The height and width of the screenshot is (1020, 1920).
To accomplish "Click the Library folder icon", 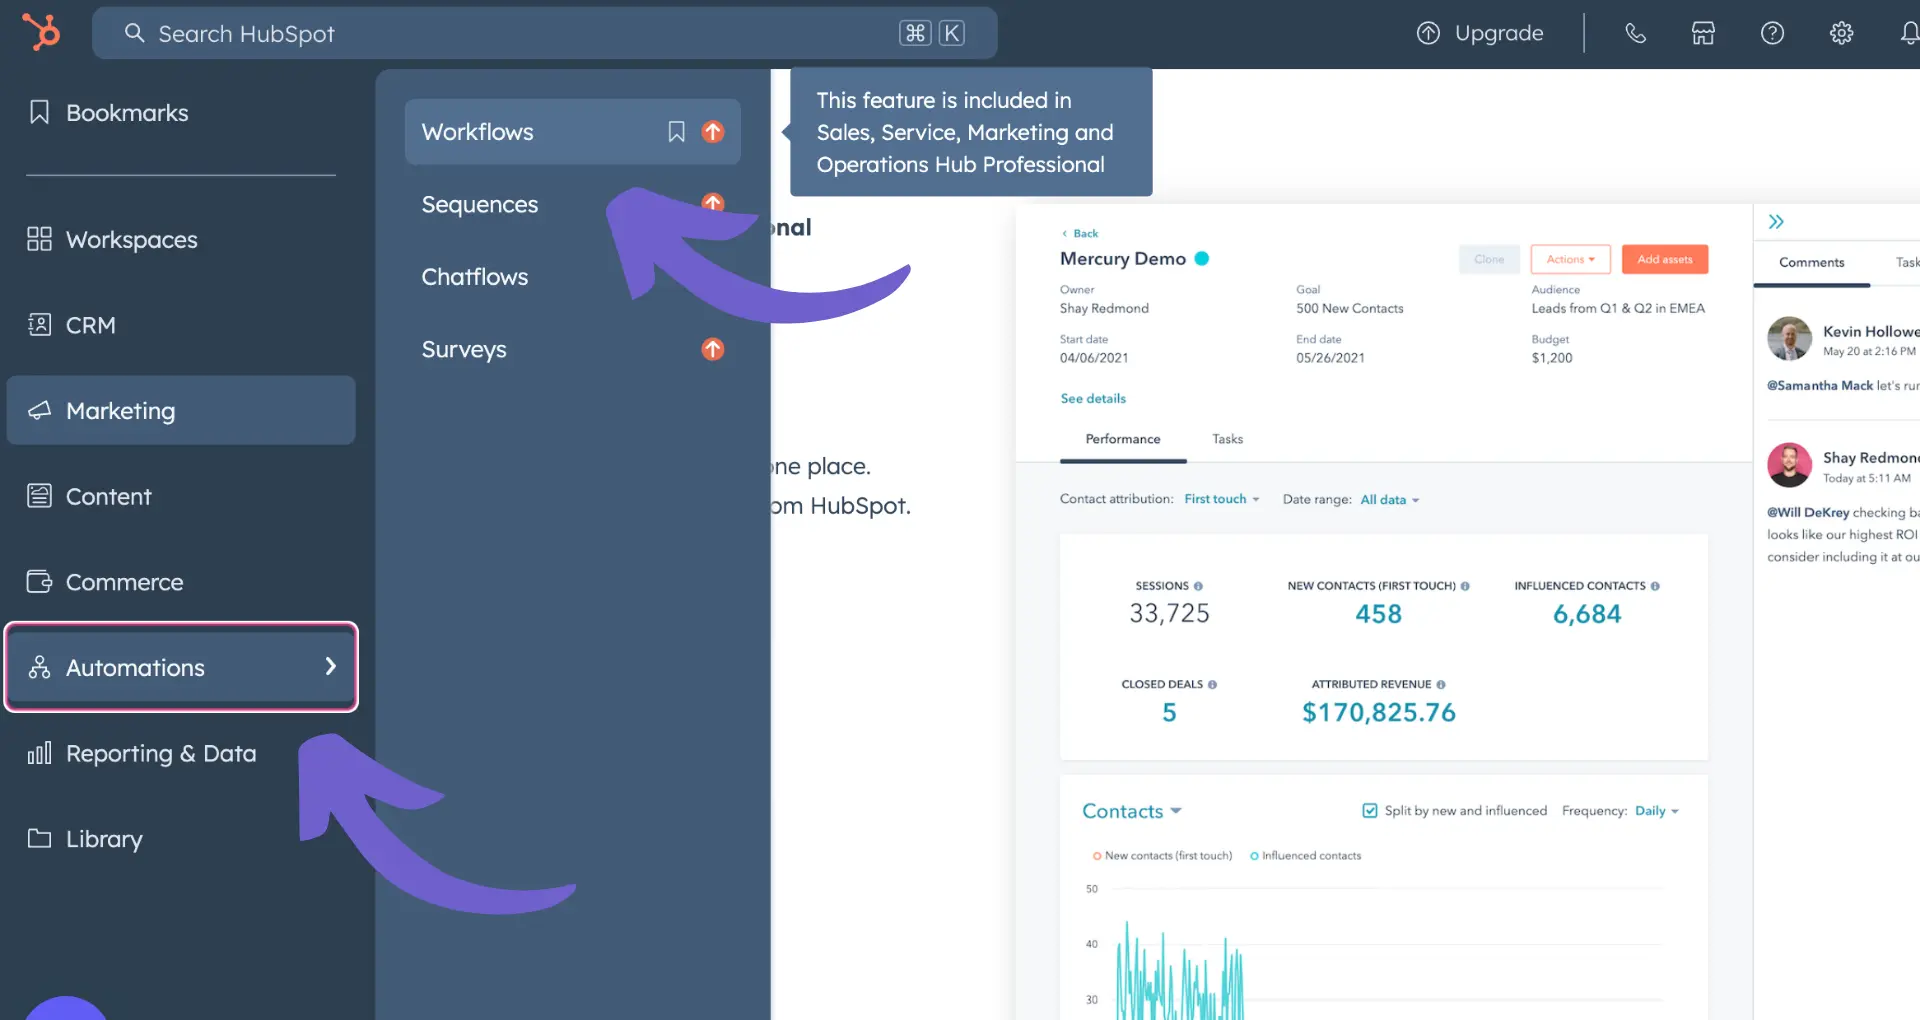I will pos(39,838).
